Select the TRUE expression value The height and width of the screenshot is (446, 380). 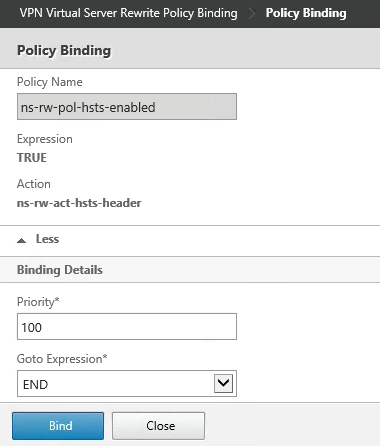pyautogui.click(x=32, y=158)
